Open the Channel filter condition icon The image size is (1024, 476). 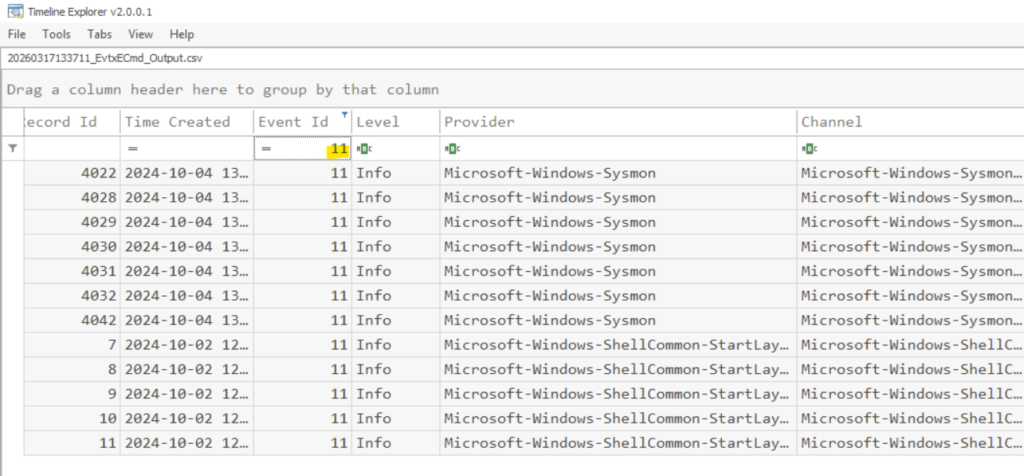[808, 148]
